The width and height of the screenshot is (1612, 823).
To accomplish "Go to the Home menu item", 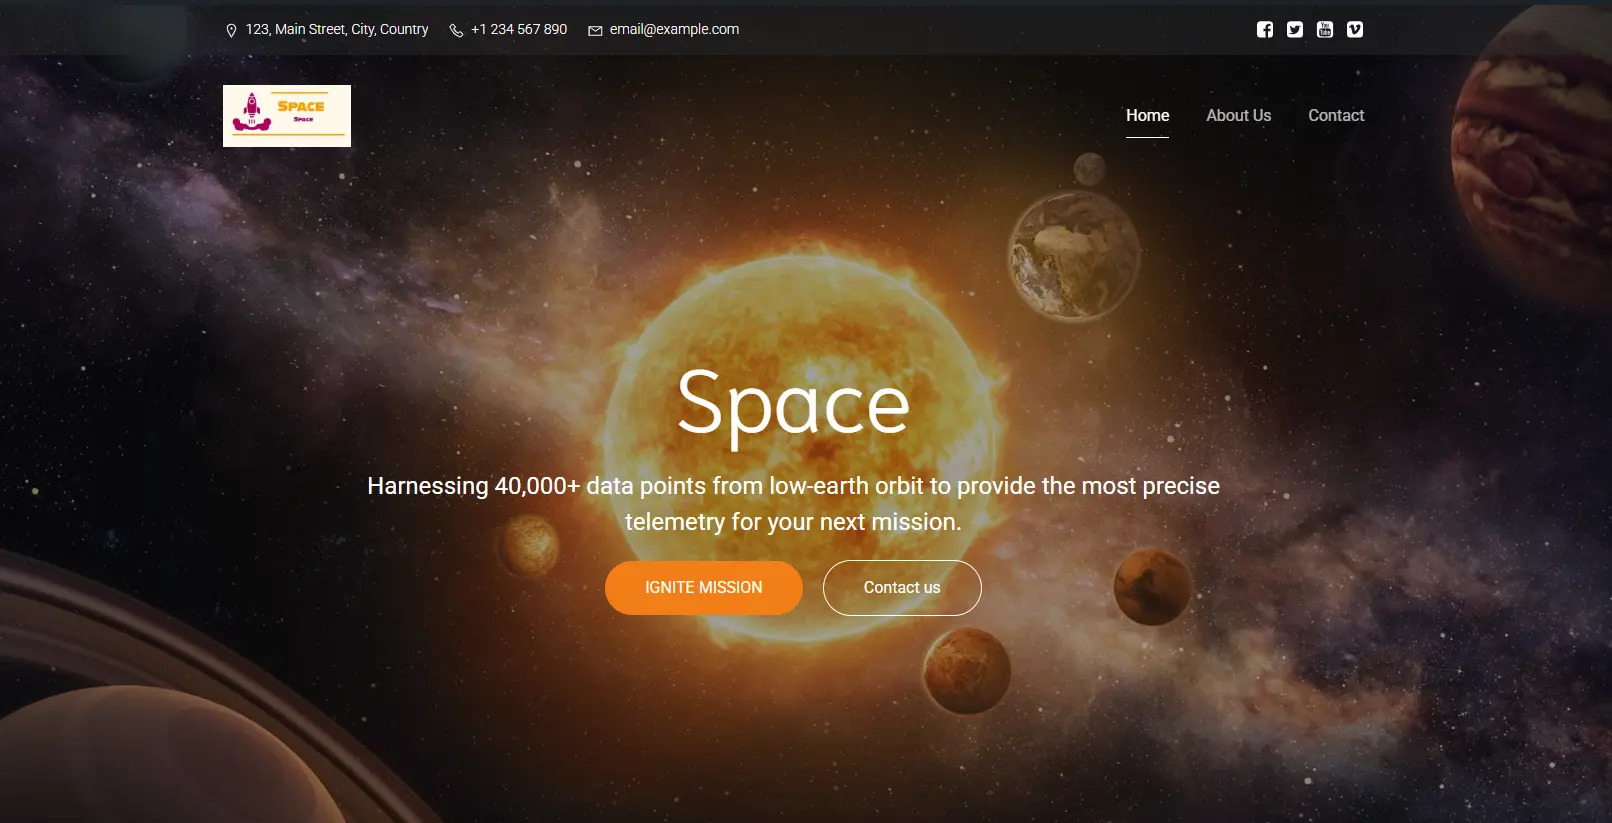I will click(1148, 115).
